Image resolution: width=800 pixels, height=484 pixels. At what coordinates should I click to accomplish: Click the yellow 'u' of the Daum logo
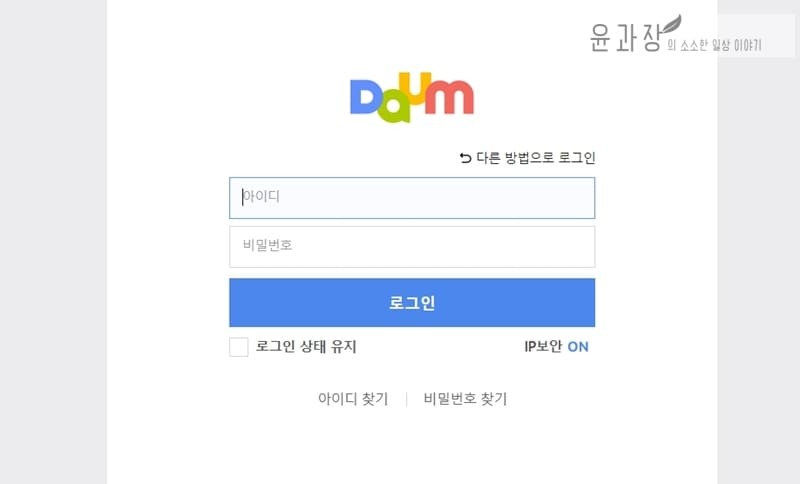pos(414,88)
